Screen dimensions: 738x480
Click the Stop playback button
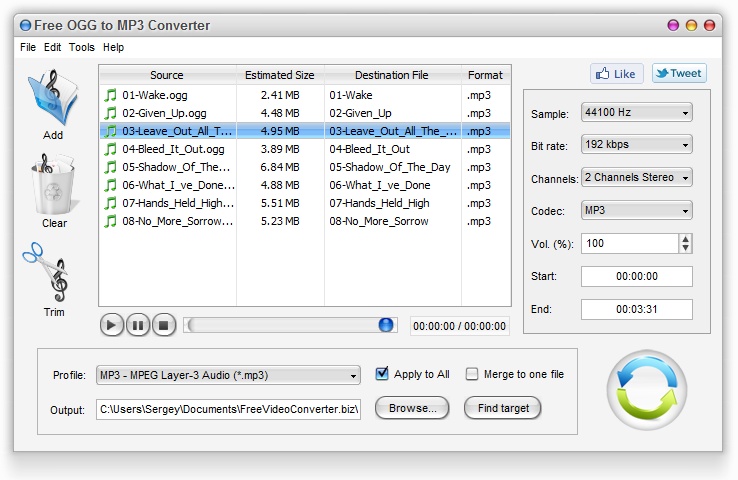[x=164, y=325]
